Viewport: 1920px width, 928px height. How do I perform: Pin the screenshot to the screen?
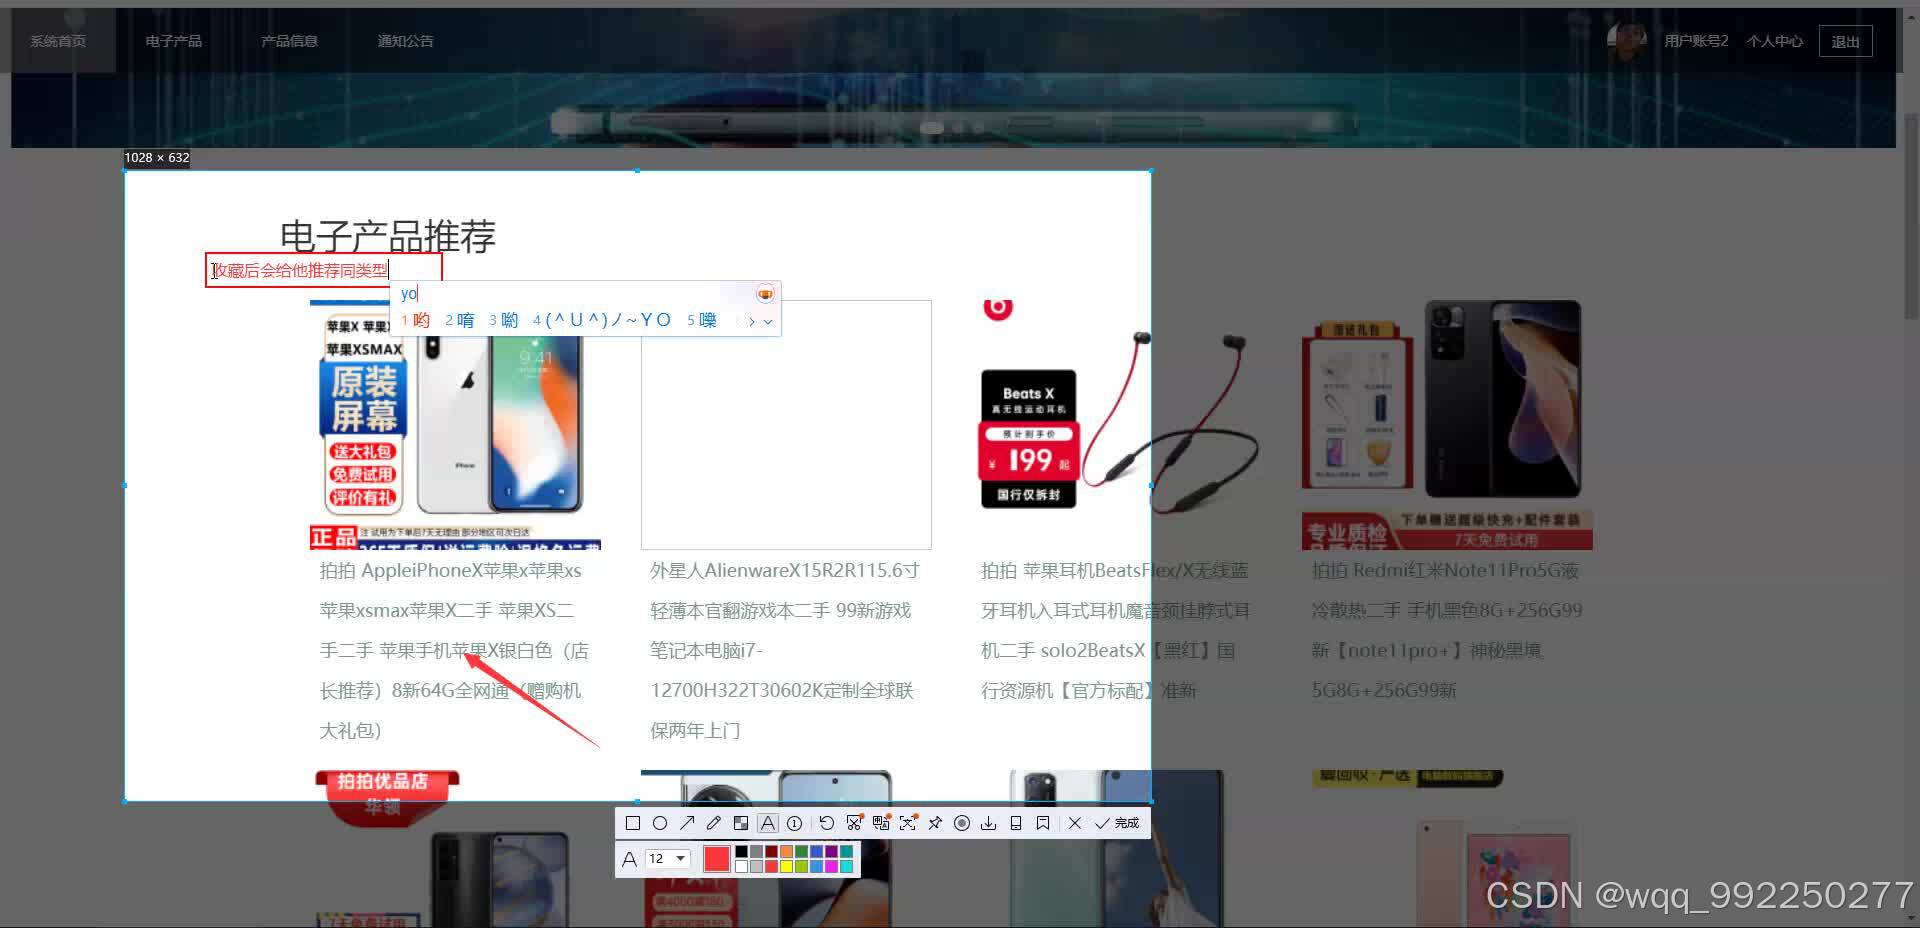[x=935, y=823]
